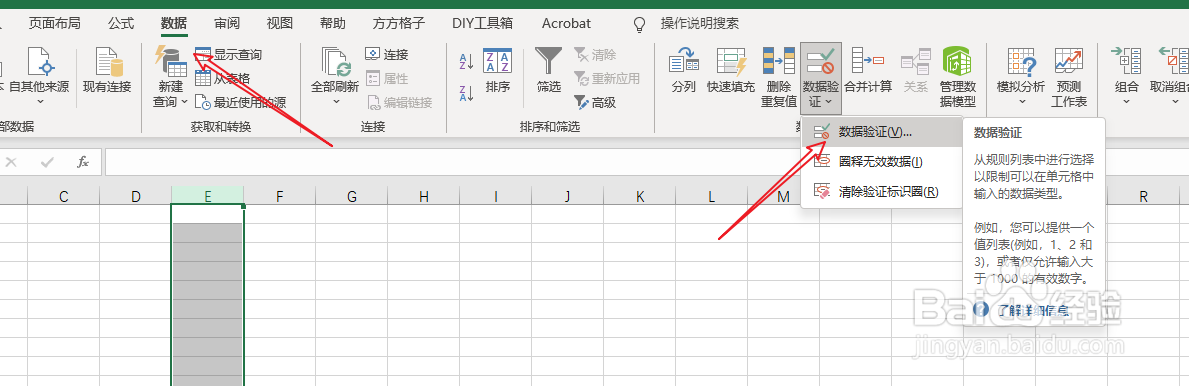Open the 自其他来源 data source icon
The height and width of the screenshot is (386, 1189).
tap(39, 61)
